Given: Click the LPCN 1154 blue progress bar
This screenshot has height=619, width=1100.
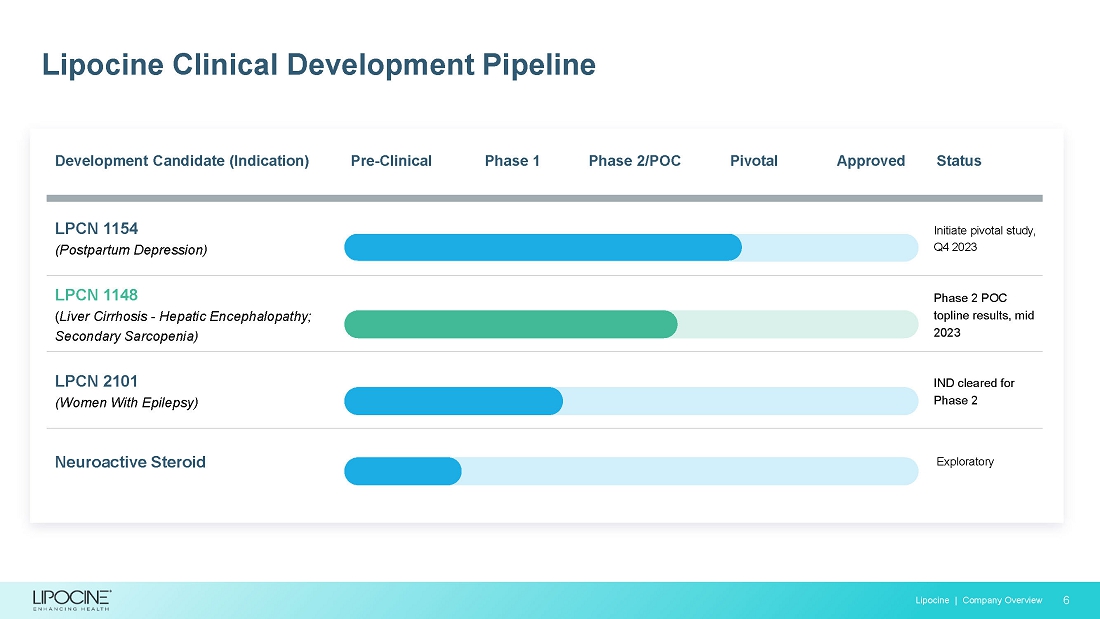Looking at the screenshot, I should (x=542, y=247).
